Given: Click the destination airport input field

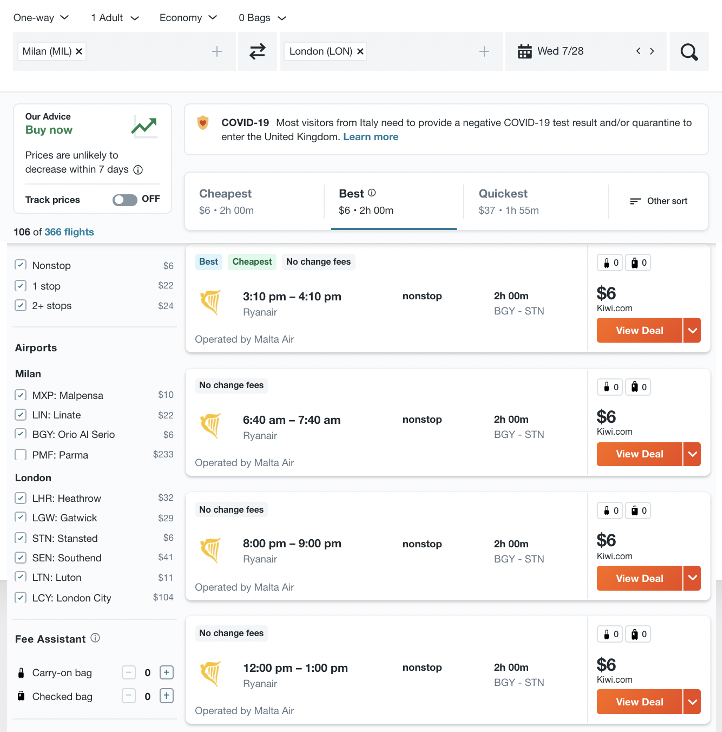Looking at the screenshot, I should (x=391, y=51).
